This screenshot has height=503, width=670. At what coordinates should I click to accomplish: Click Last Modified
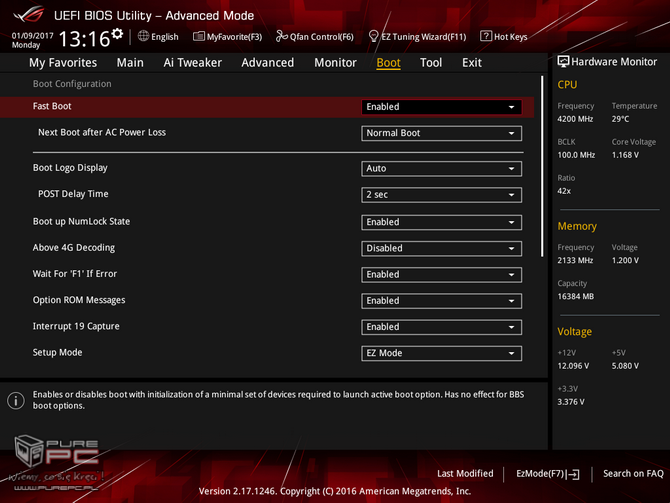pos(465,474)
